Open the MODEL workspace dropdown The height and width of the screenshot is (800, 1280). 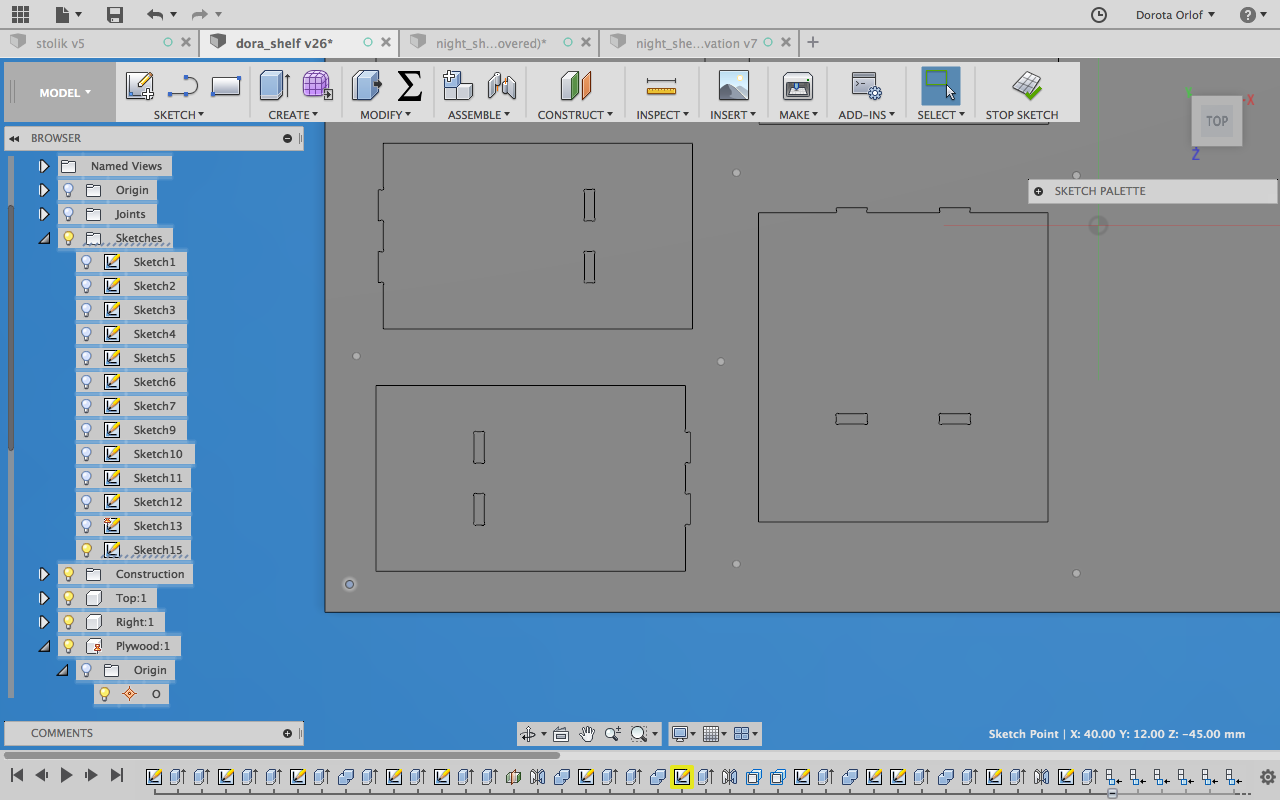(x=65, y=93)
